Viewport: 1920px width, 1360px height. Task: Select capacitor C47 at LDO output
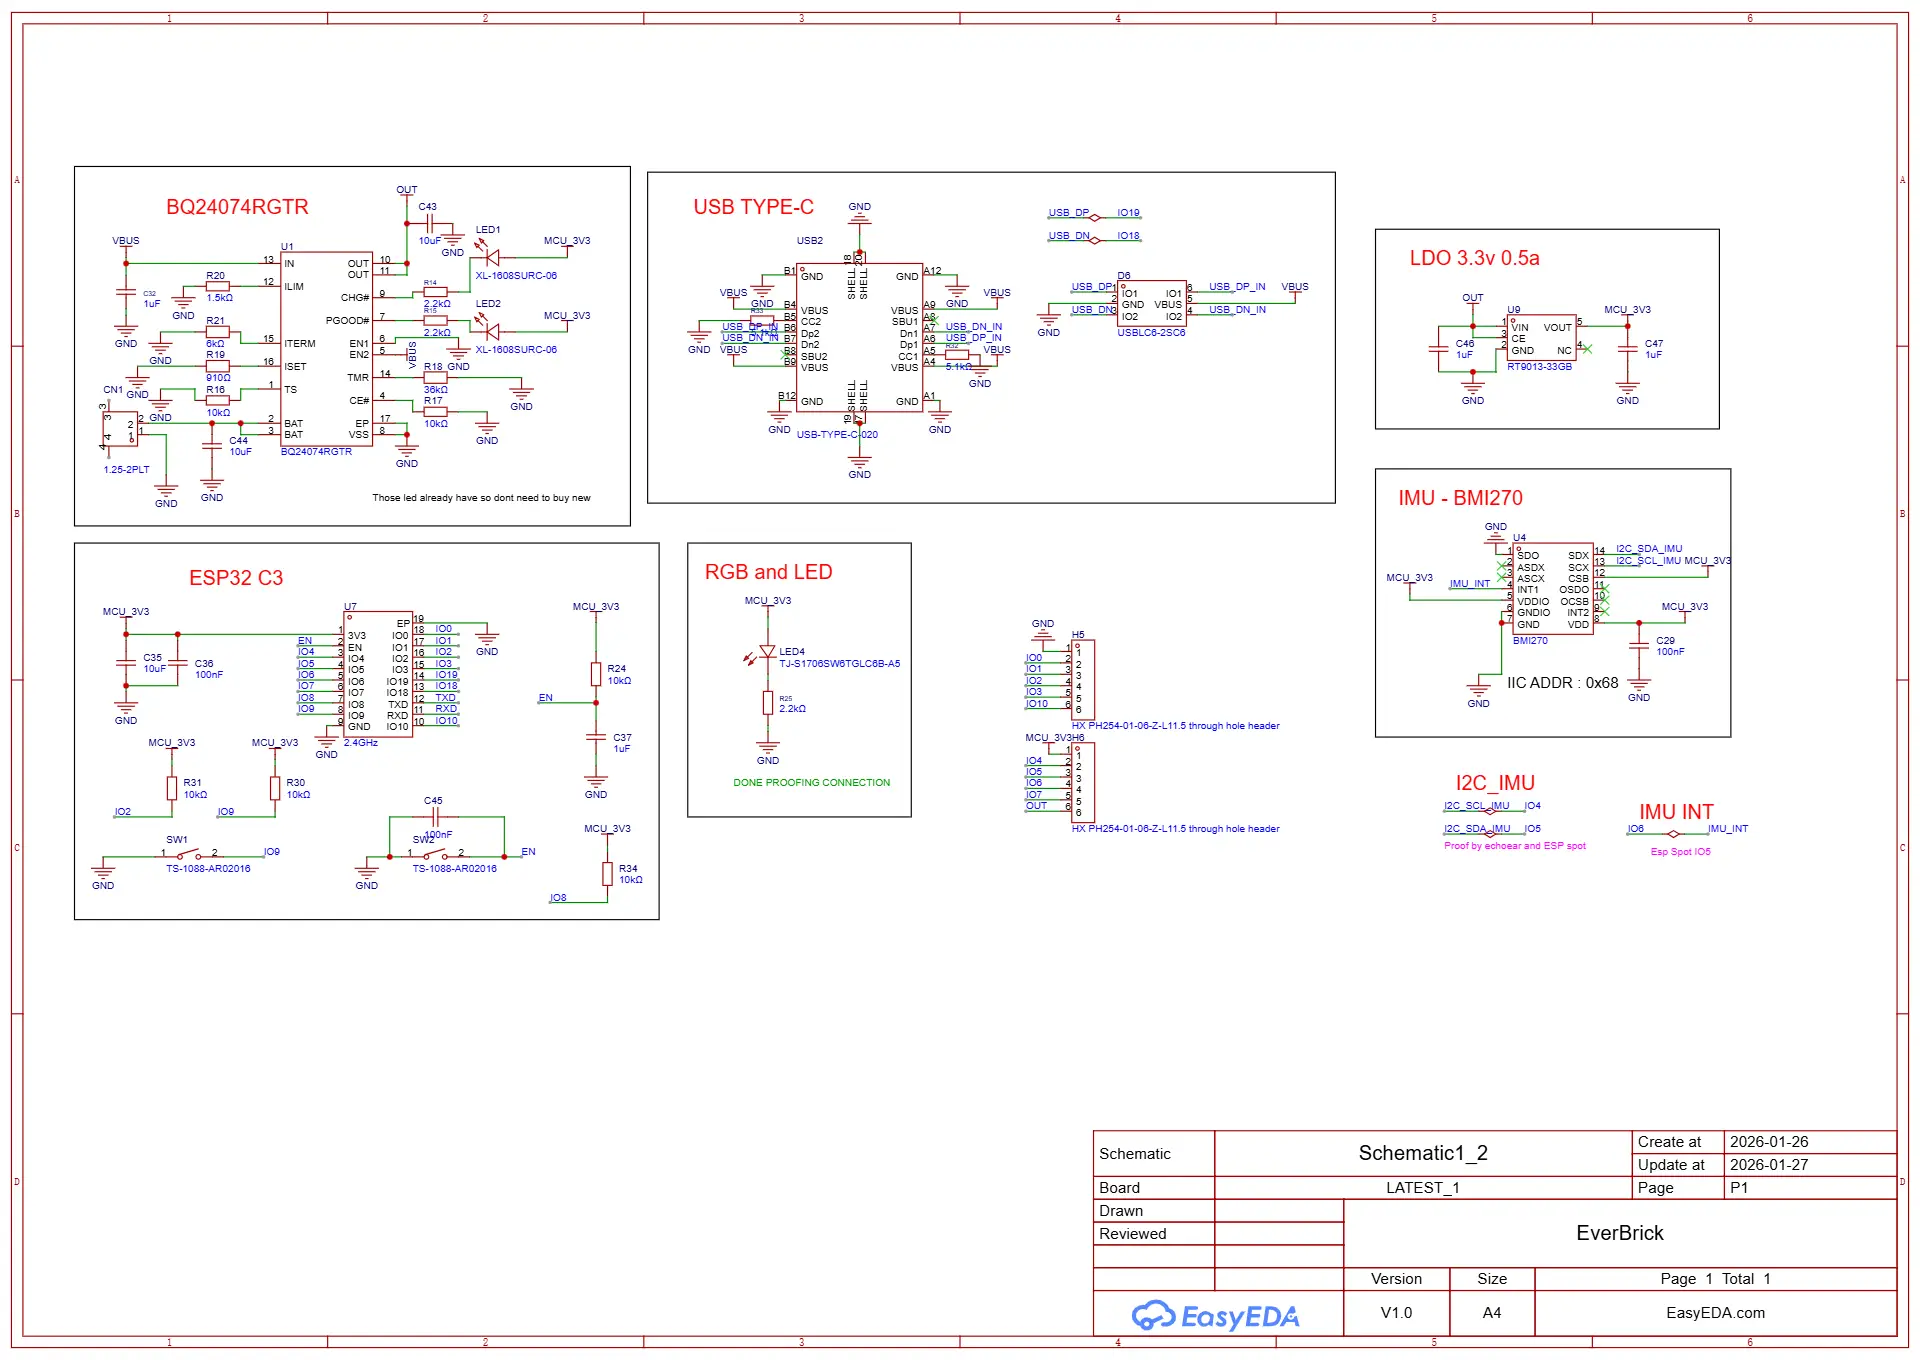point(1627,349)
